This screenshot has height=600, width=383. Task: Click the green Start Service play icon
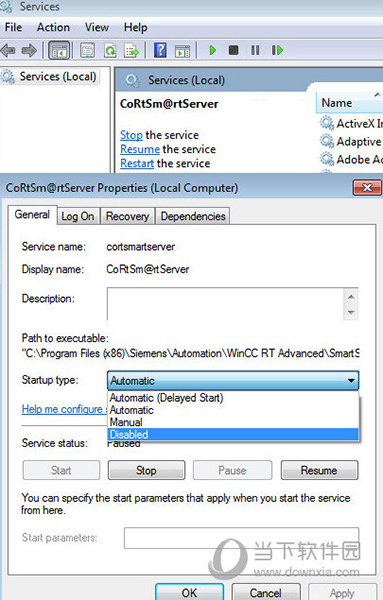pyautogui.click(x=213, y=50)
